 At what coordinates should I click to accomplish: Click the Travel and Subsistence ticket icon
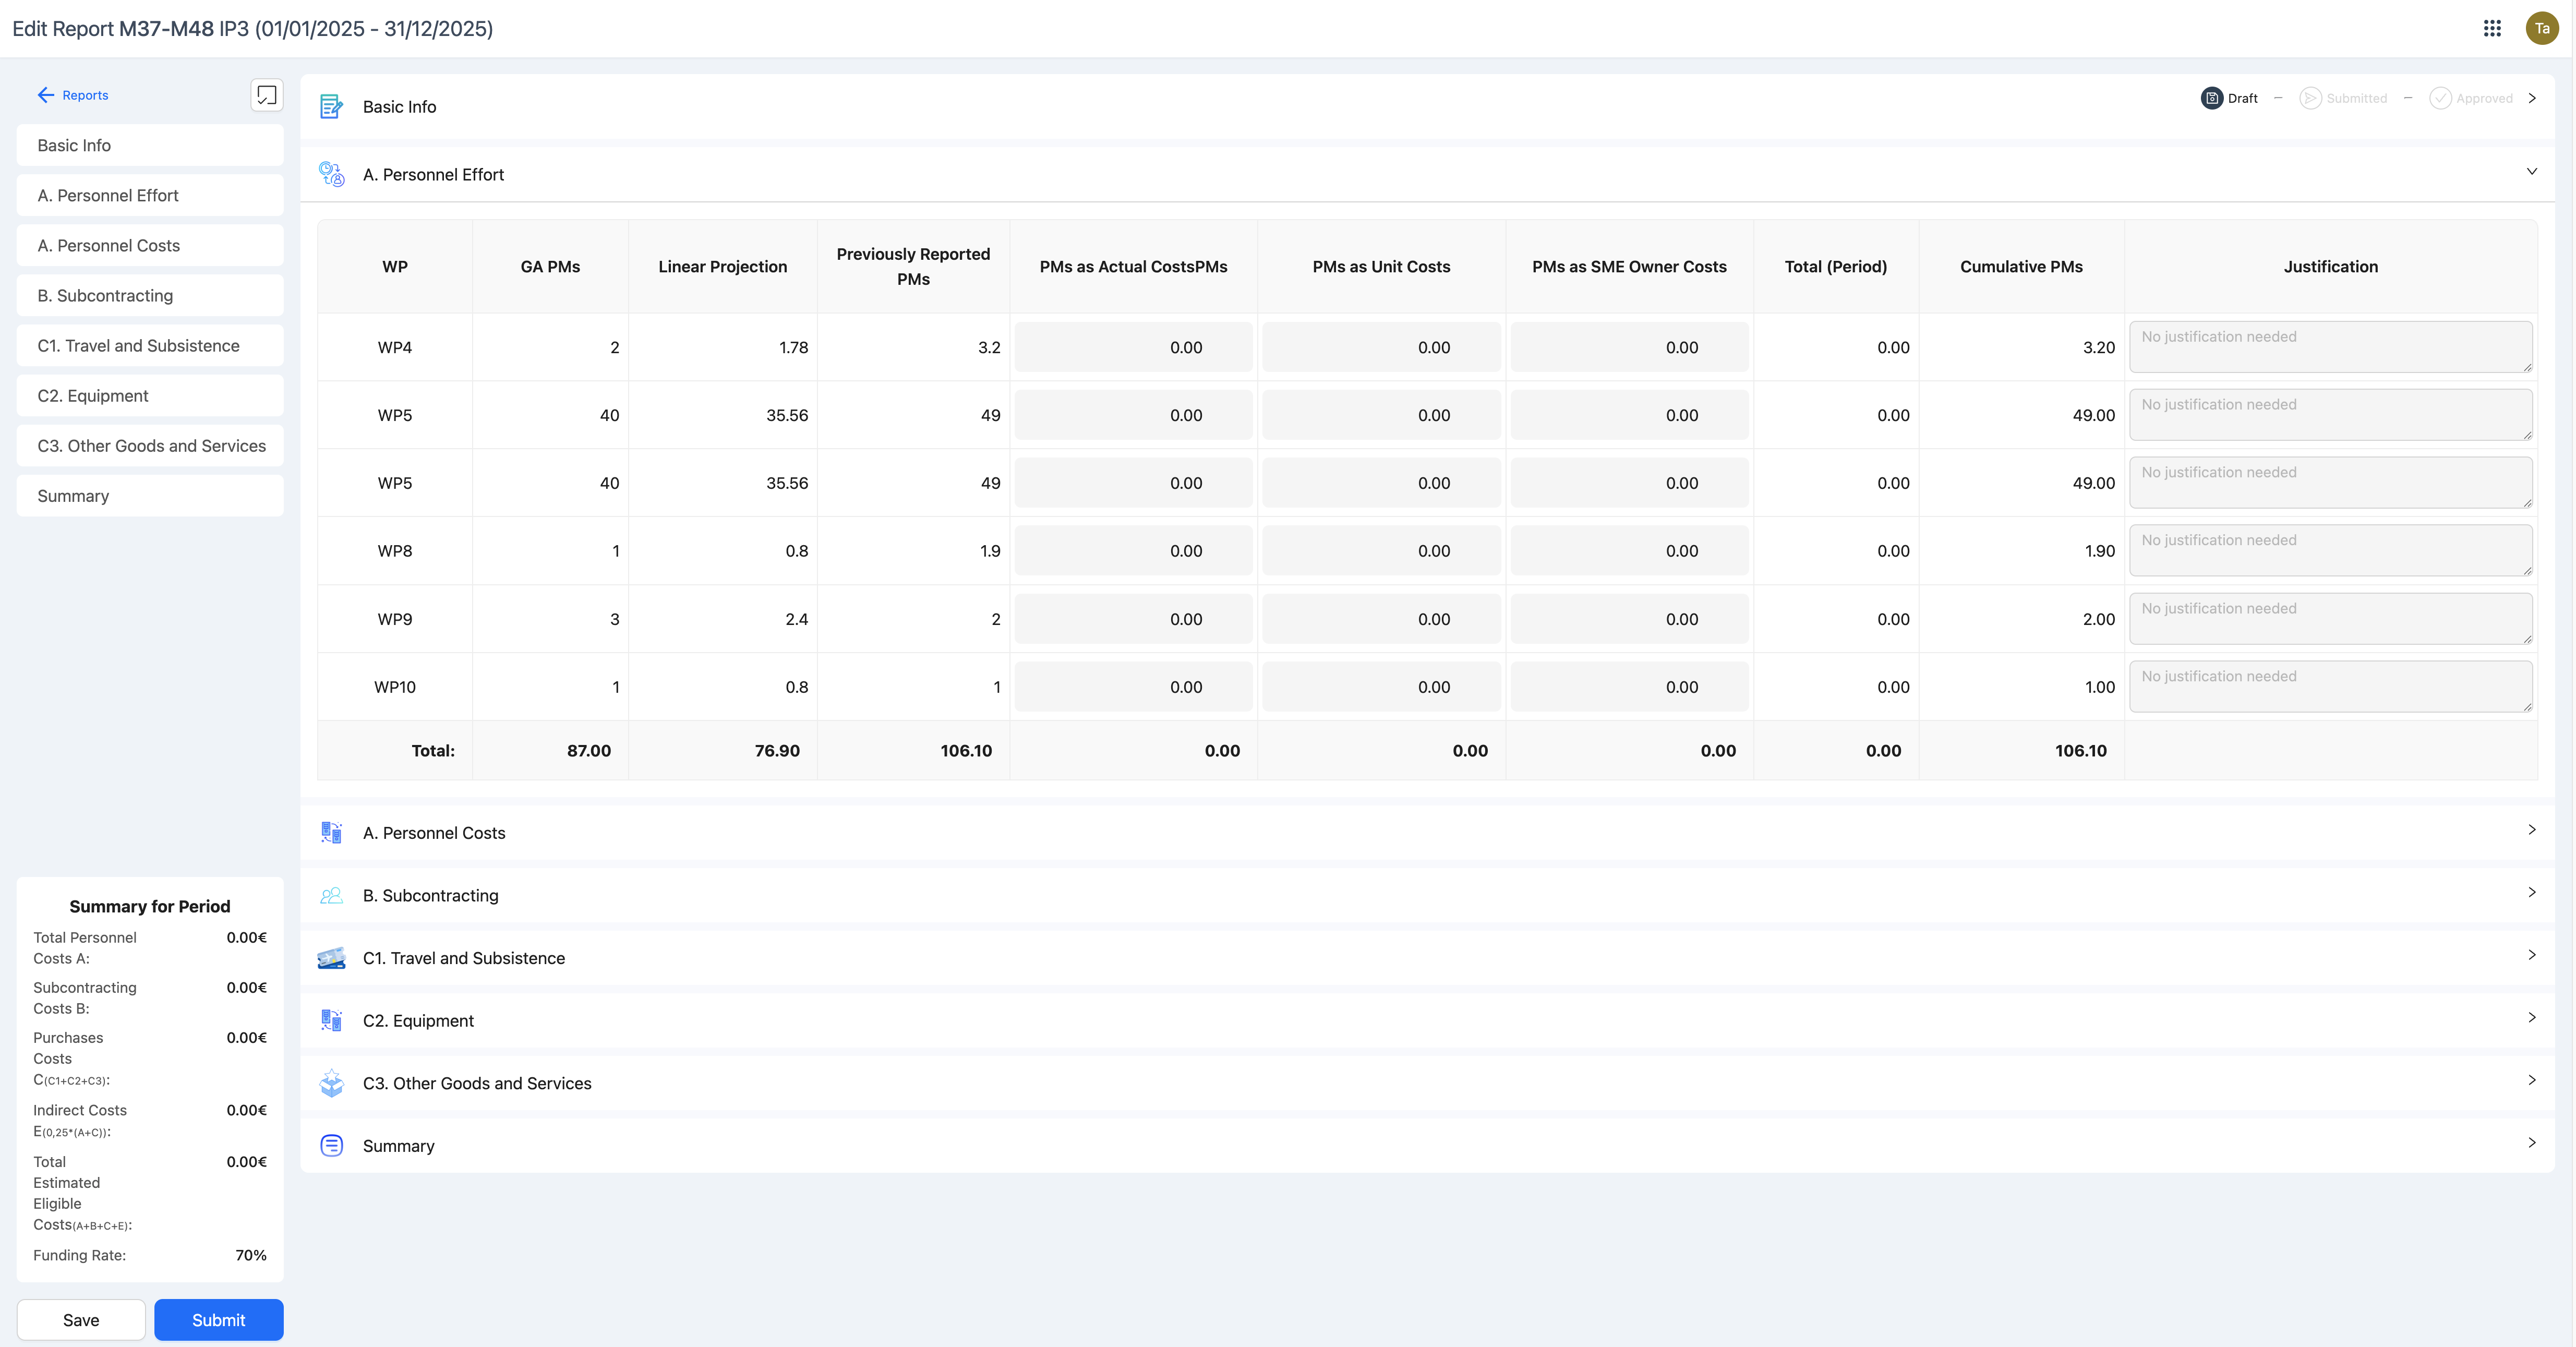tap(331, 958)
